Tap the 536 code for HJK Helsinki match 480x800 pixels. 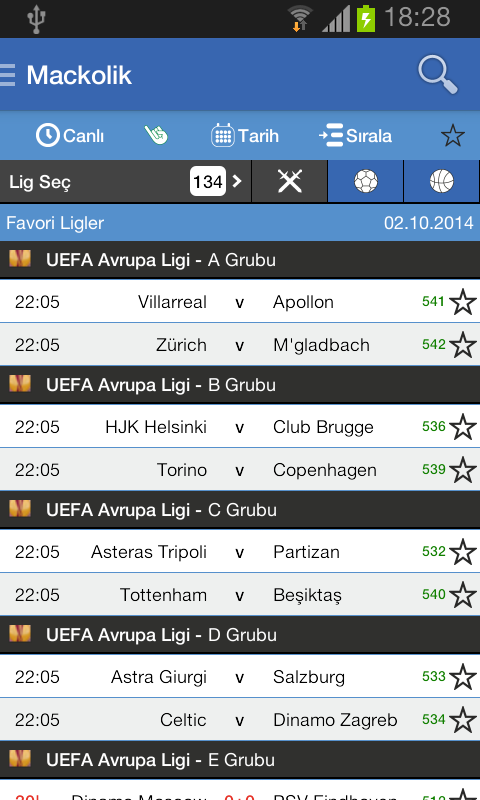pyautogui.click(x=434, y=426)
